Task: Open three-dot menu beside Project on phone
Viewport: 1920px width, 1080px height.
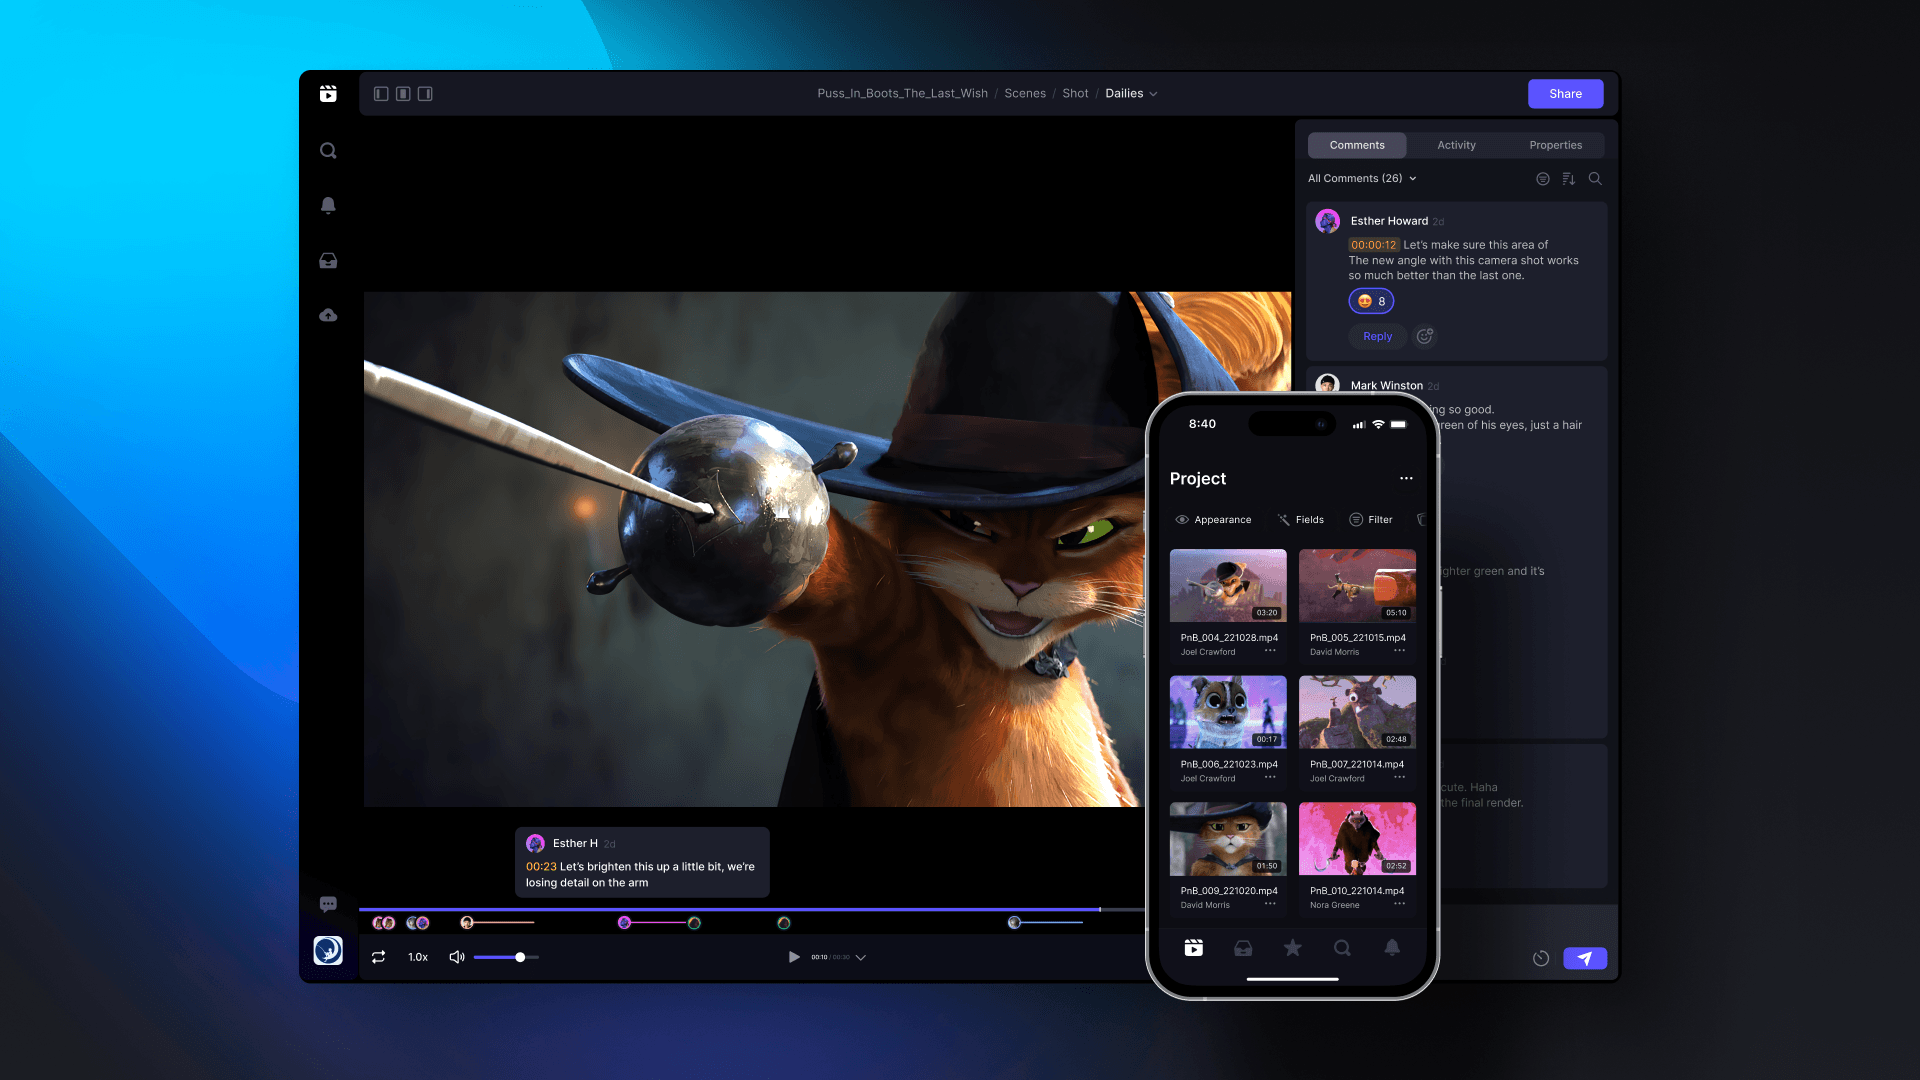Action: tap(1406, 478)
